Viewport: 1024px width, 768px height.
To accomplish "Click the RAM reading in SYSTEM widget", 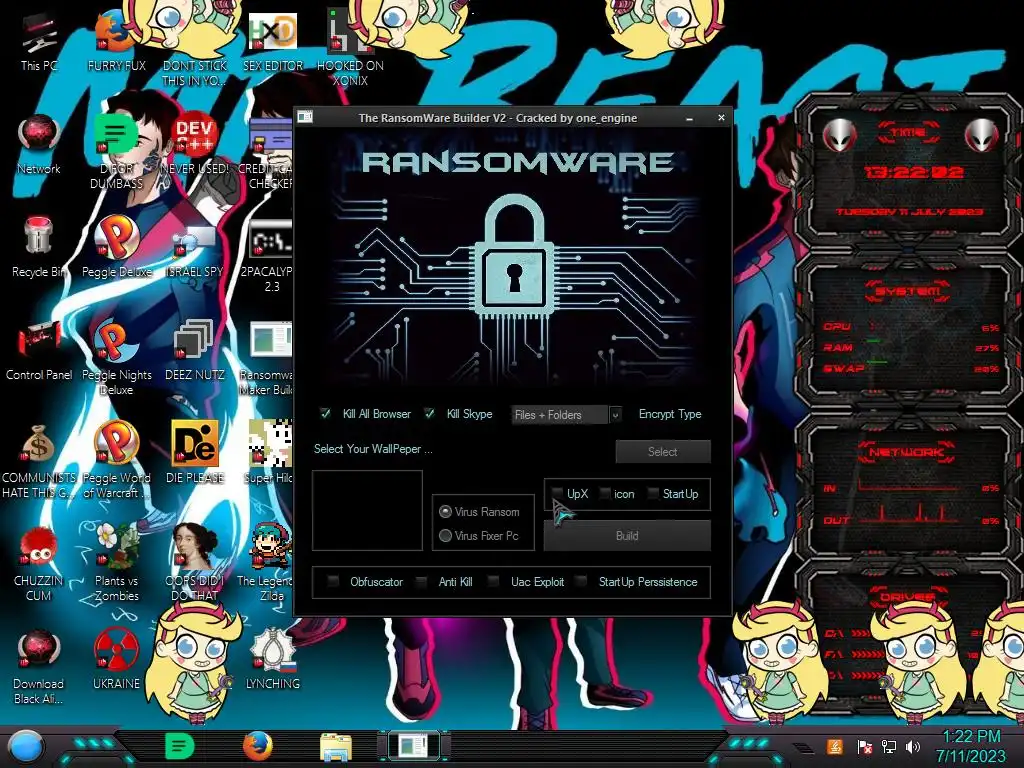I will 910,347.
